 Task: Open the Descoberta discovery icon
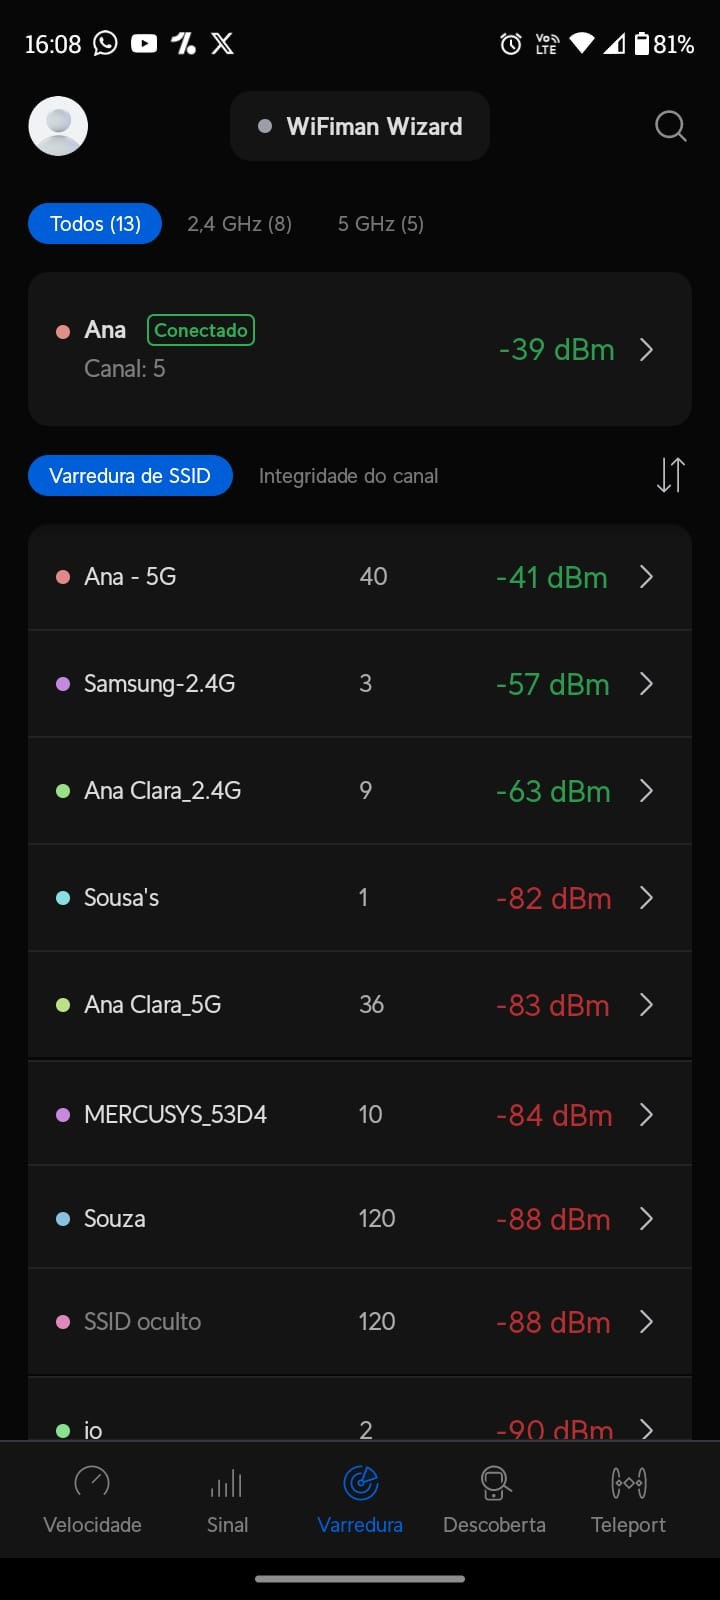coord(495,1483)
